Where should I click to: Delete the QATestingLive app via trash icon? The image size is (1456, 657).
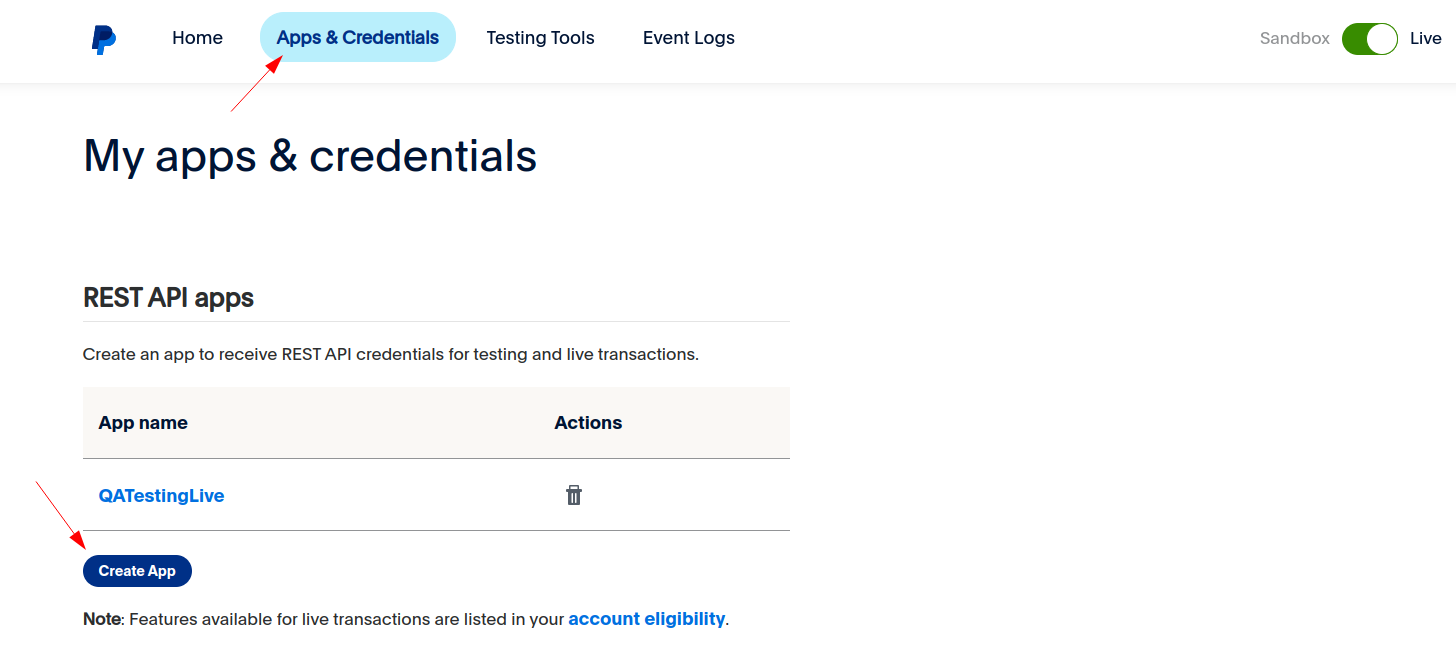[x=574, y=495]
